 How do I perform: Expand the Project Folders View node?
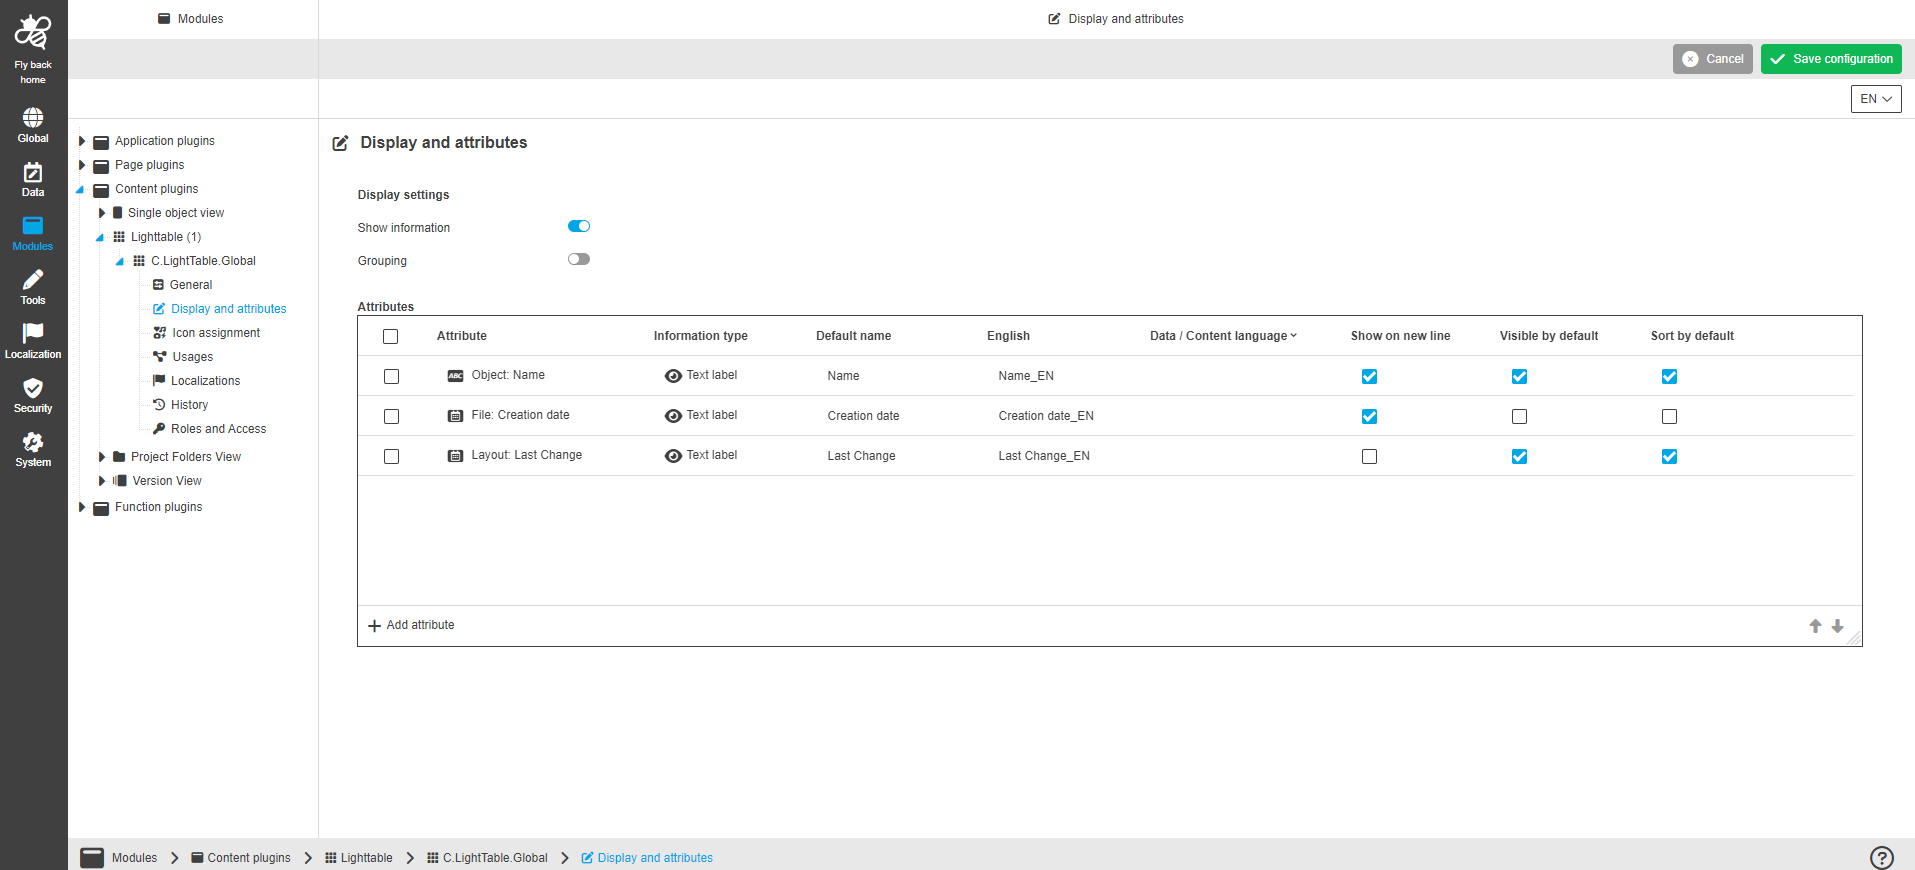[102, 457]
